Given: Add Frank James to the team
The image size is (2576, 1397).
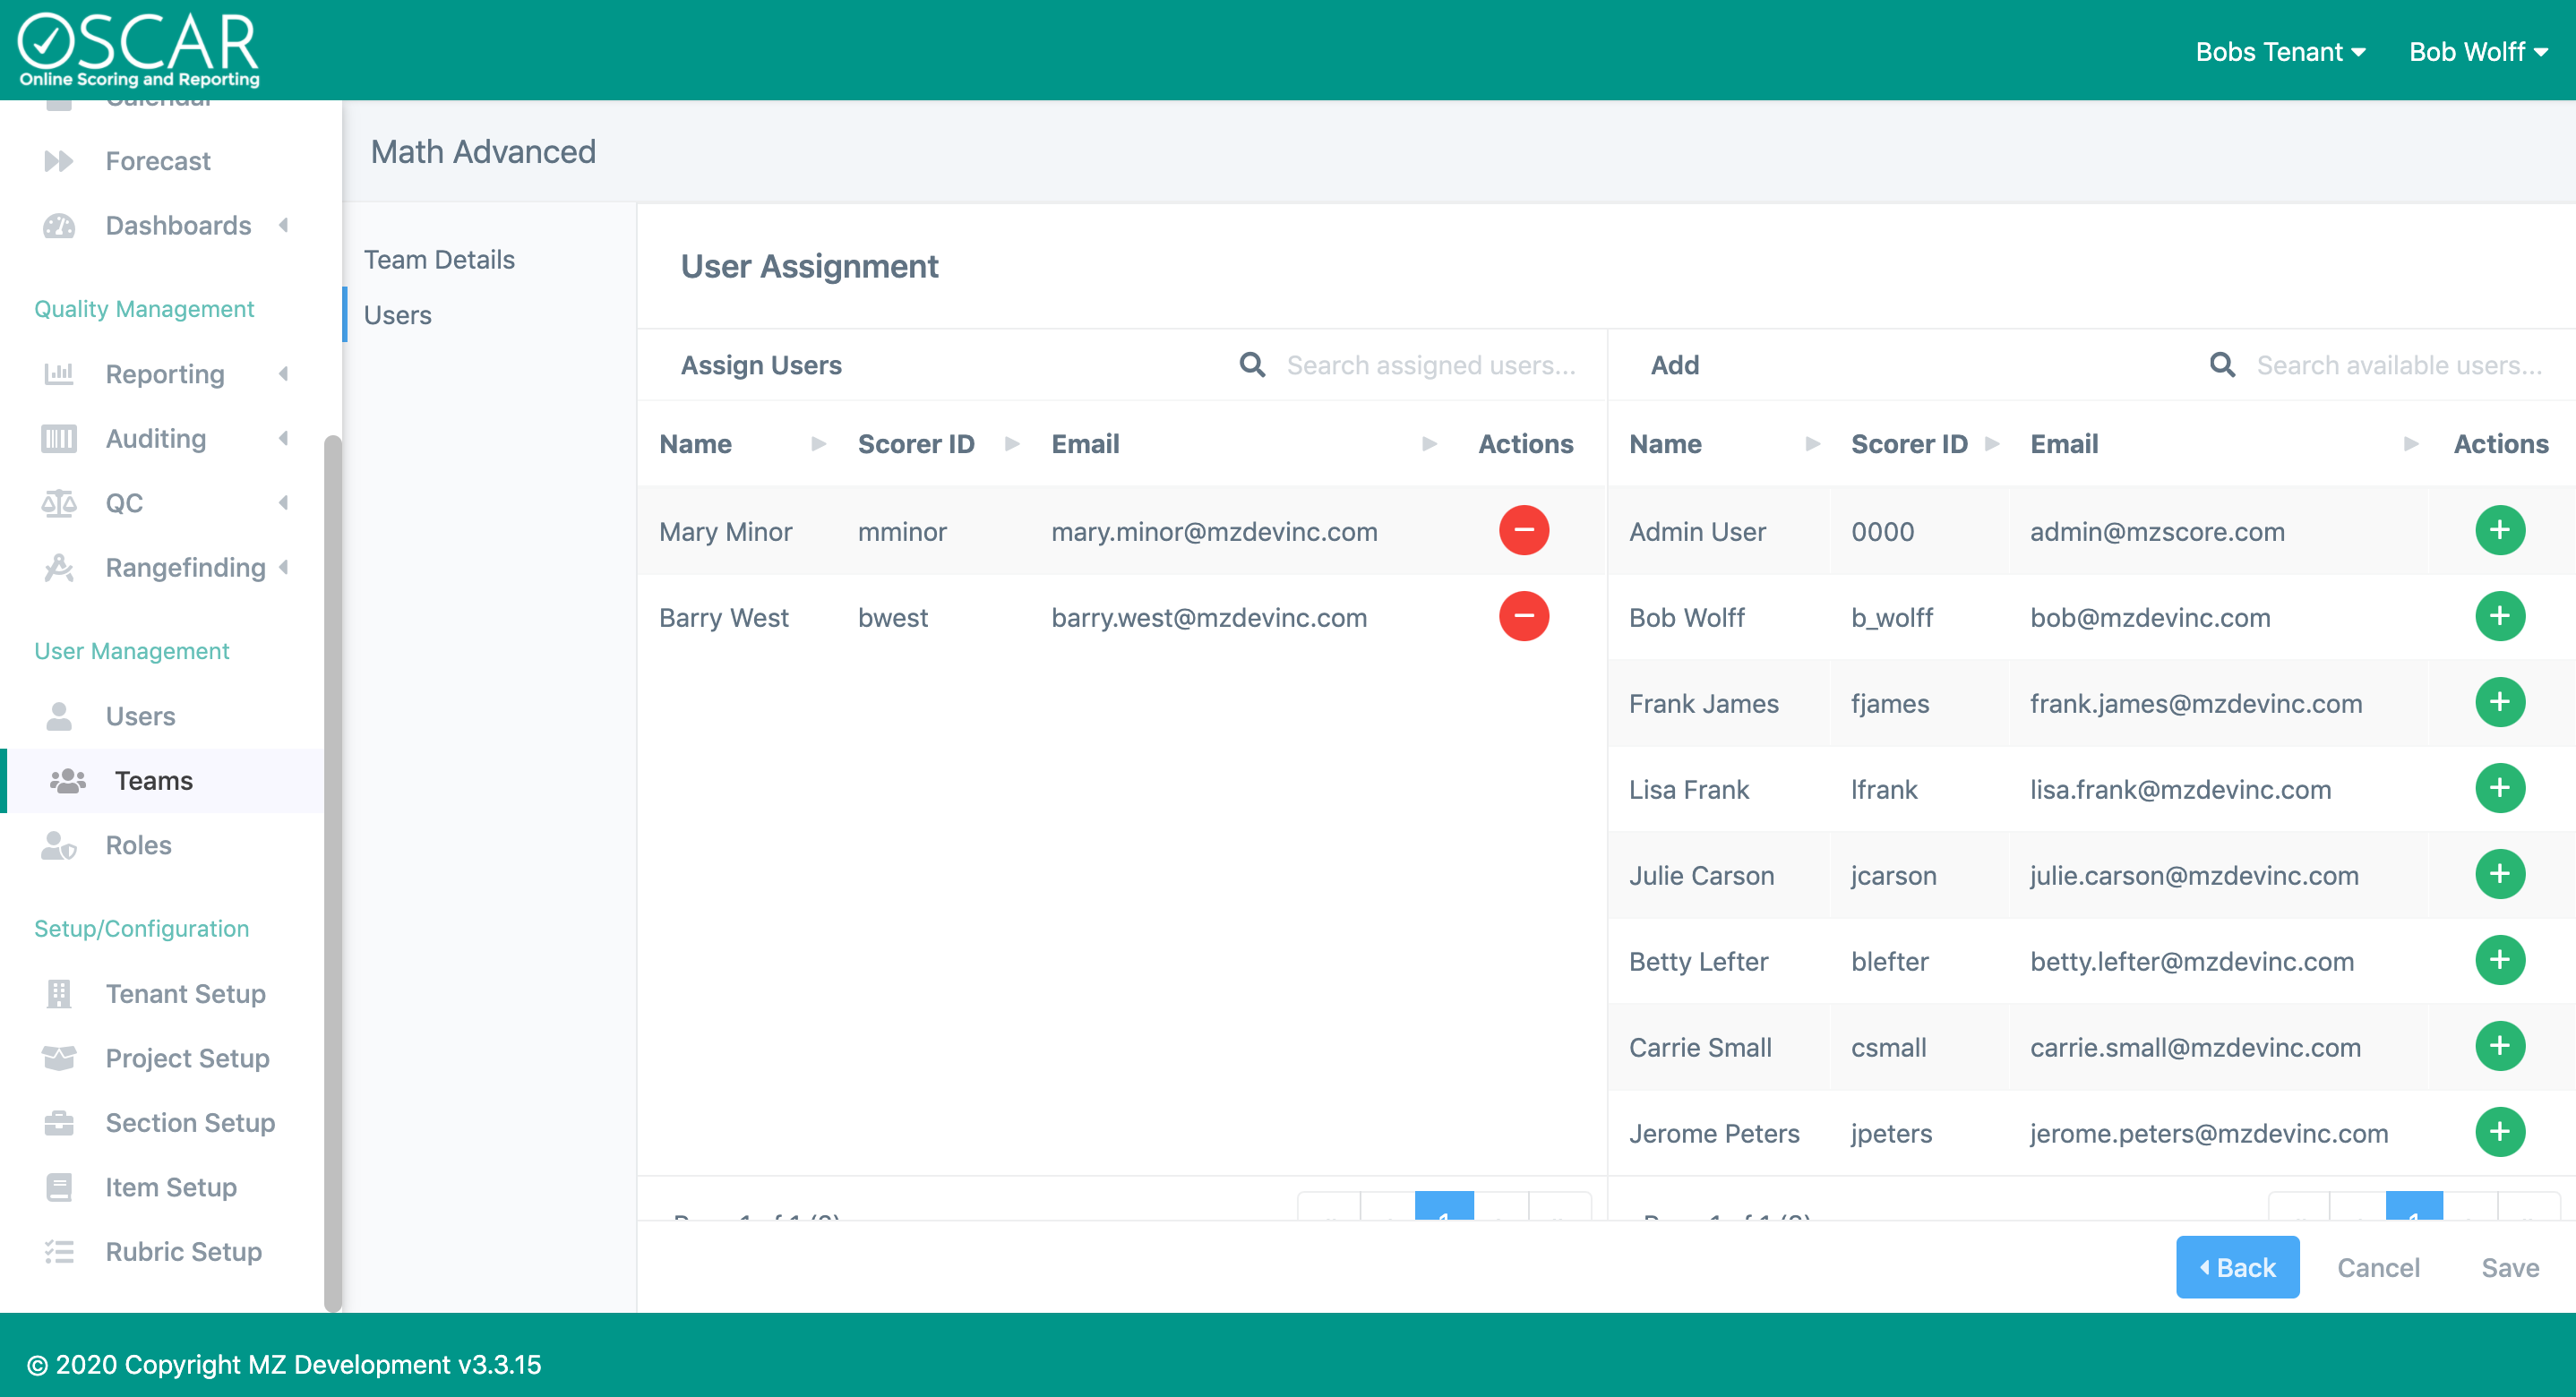Looking at the screenshot, I should pyautogui.click(x=2499, y=702).
